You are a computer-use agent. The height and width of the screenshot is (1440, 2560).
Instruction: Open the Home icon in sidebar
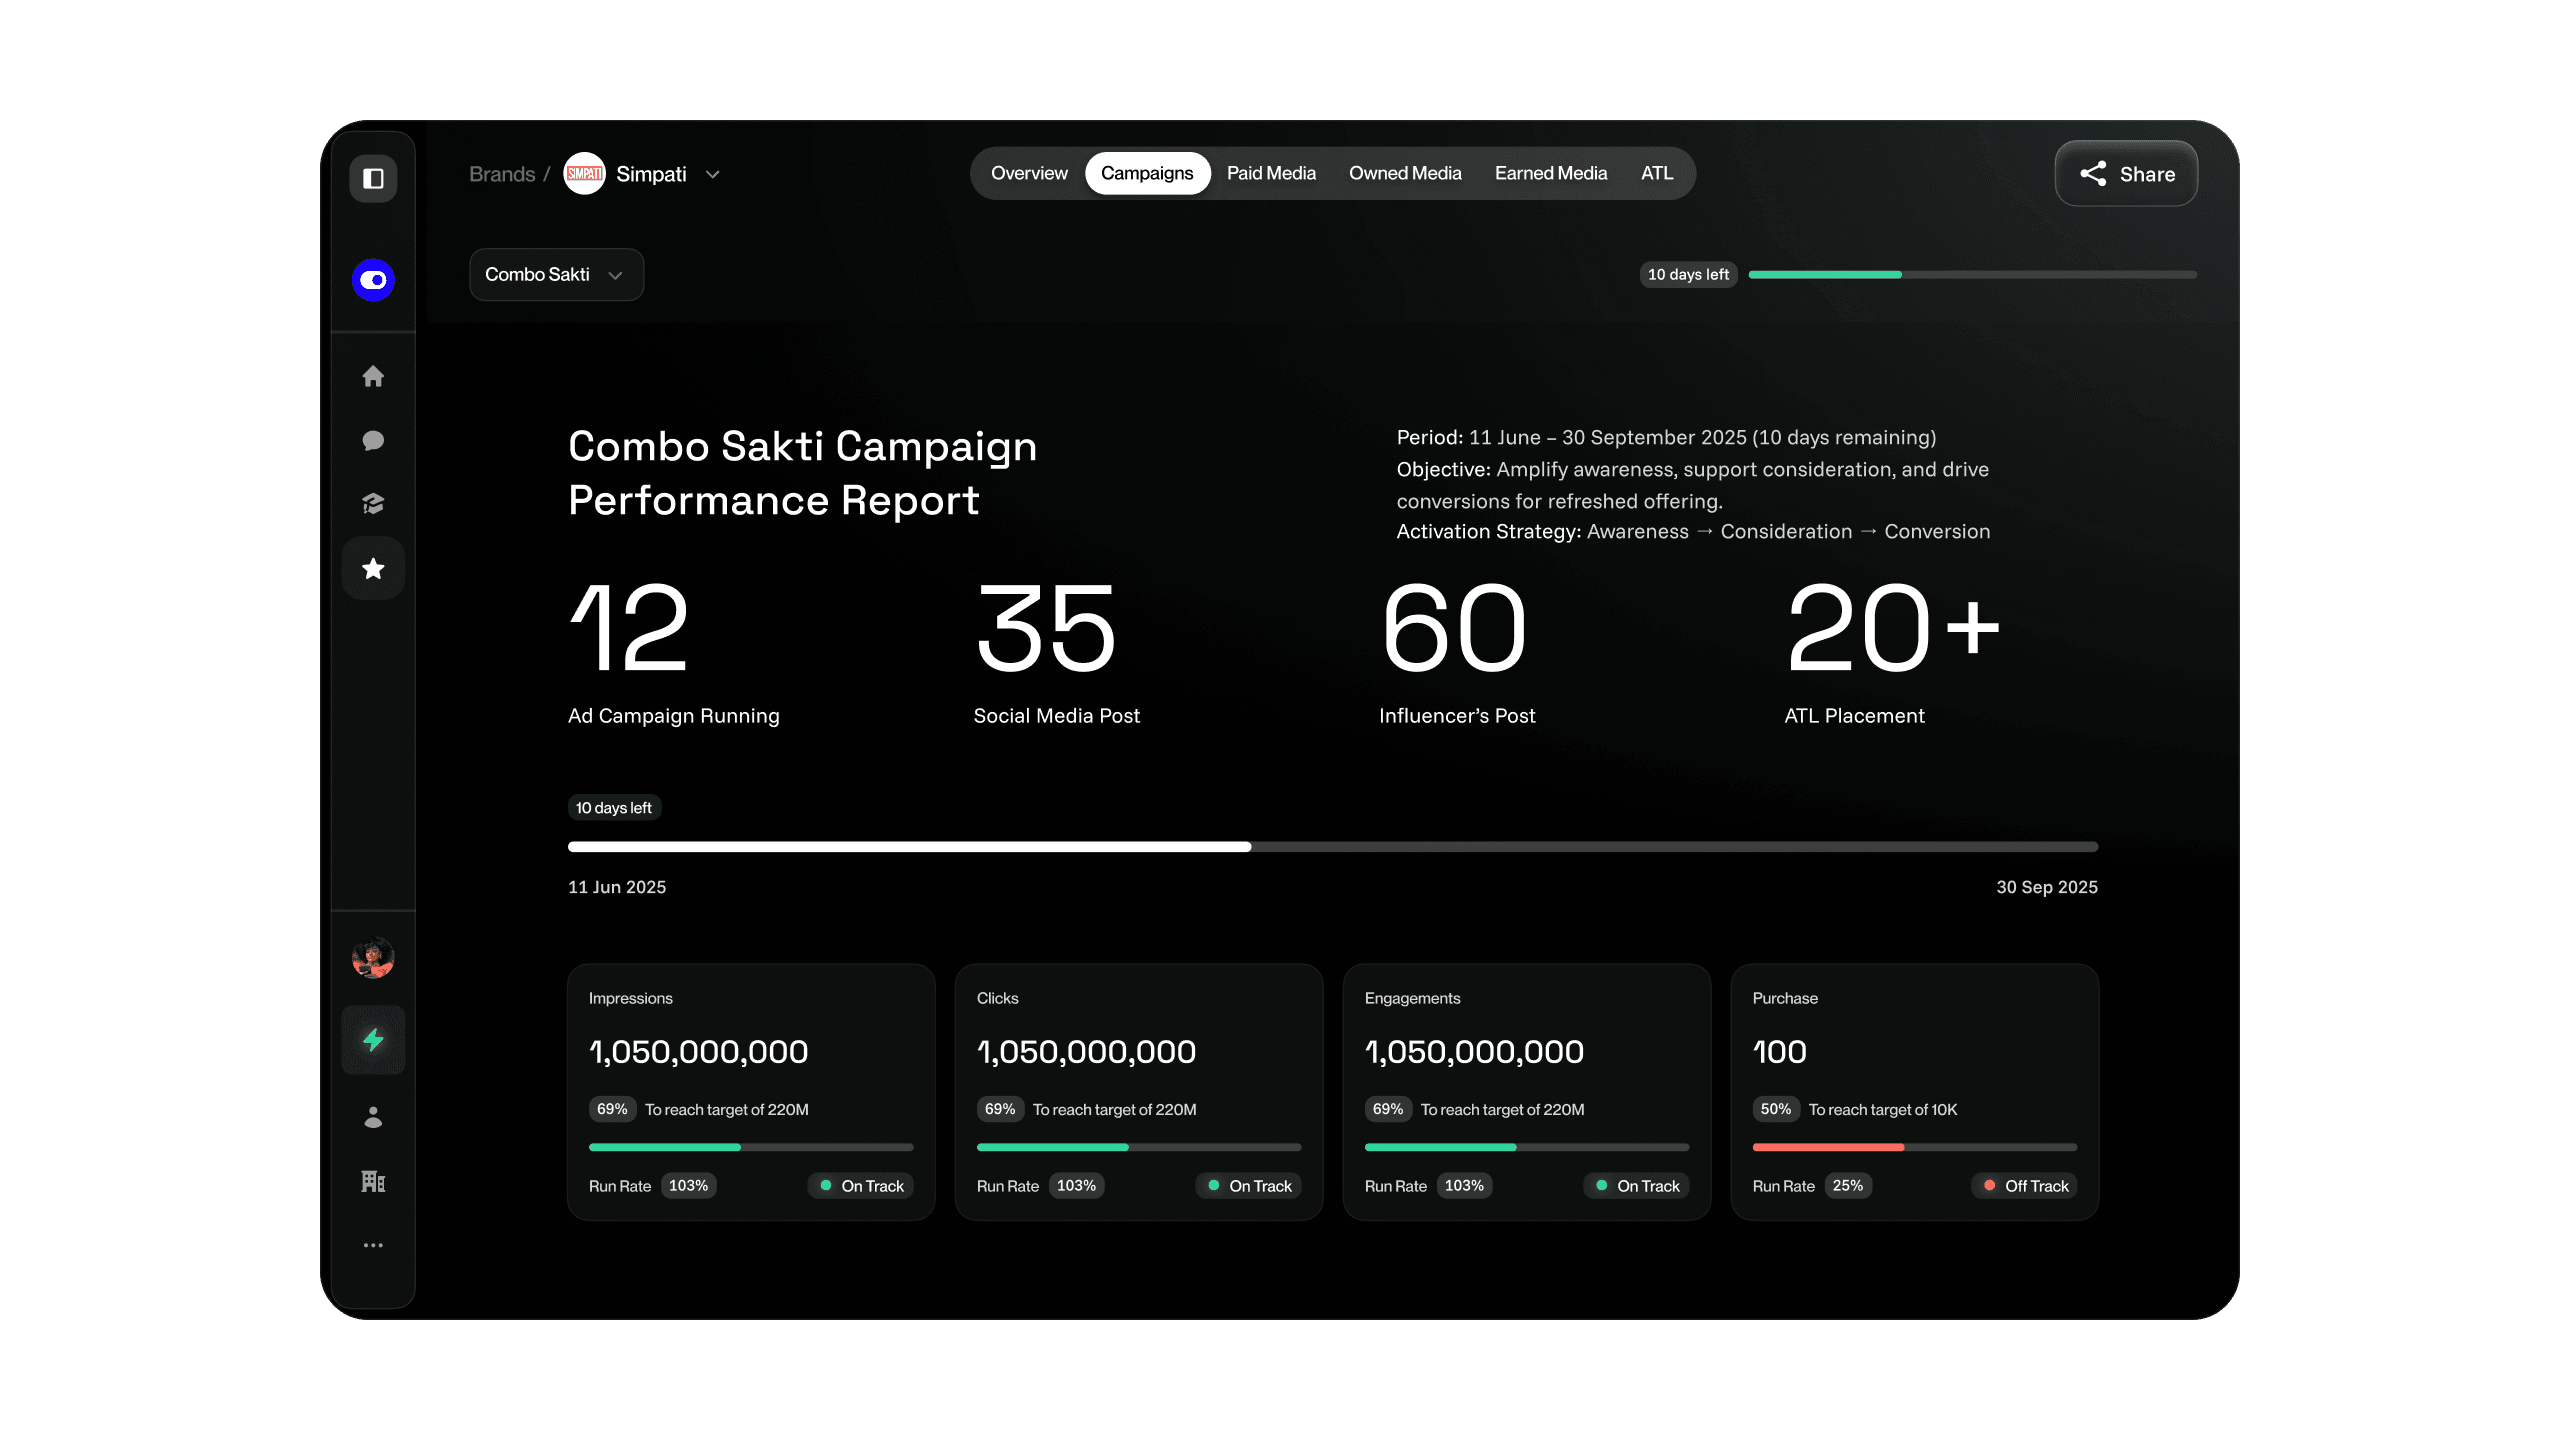(373, 376)
